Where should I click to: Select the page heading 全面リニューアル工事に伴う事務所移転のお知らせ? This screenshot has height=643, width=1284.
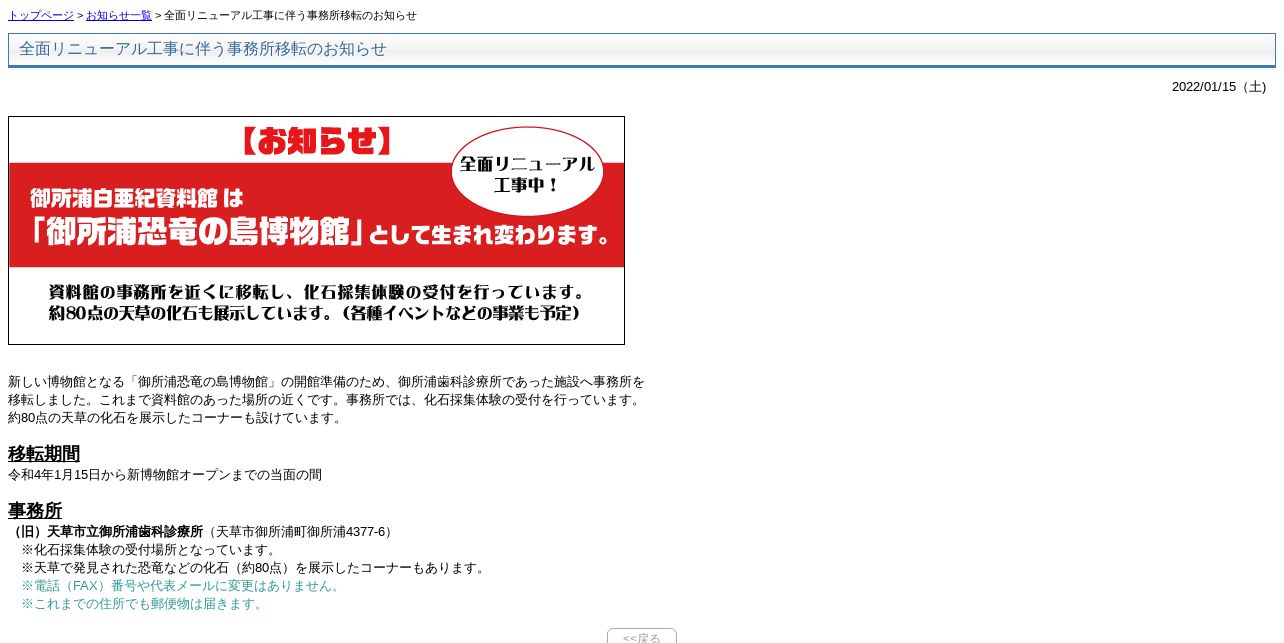click(203, 49)
